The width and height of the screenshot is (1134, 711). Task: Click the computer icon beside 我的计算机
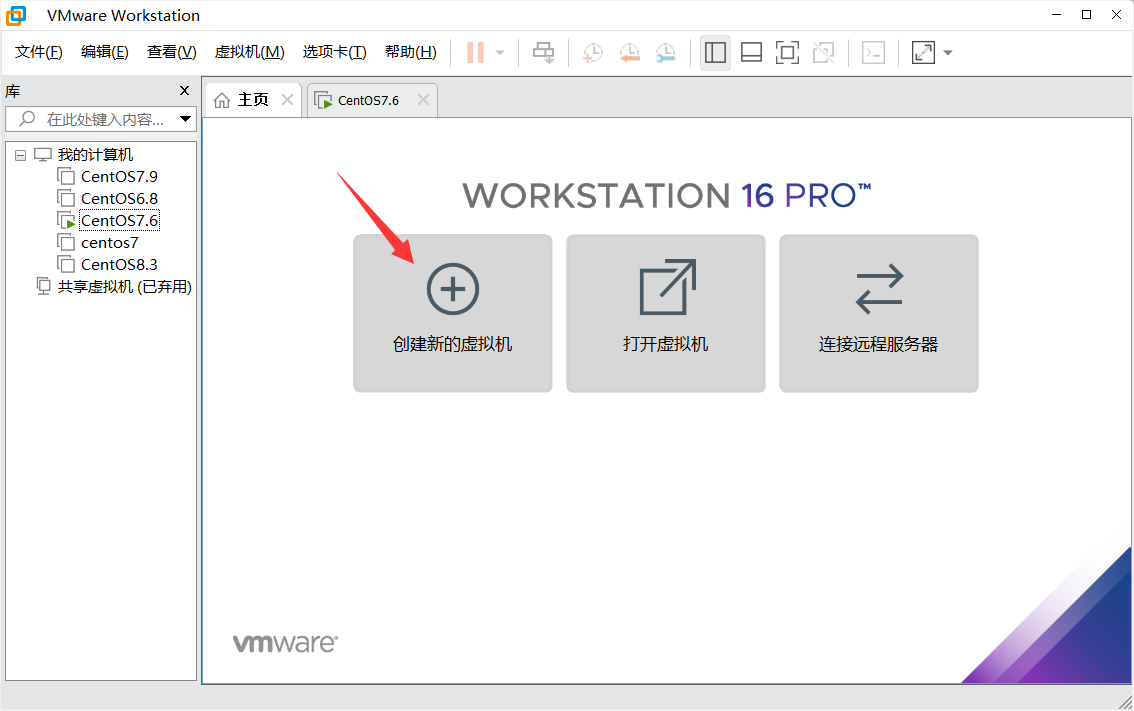pyautogui.click(x=43, y=155)
